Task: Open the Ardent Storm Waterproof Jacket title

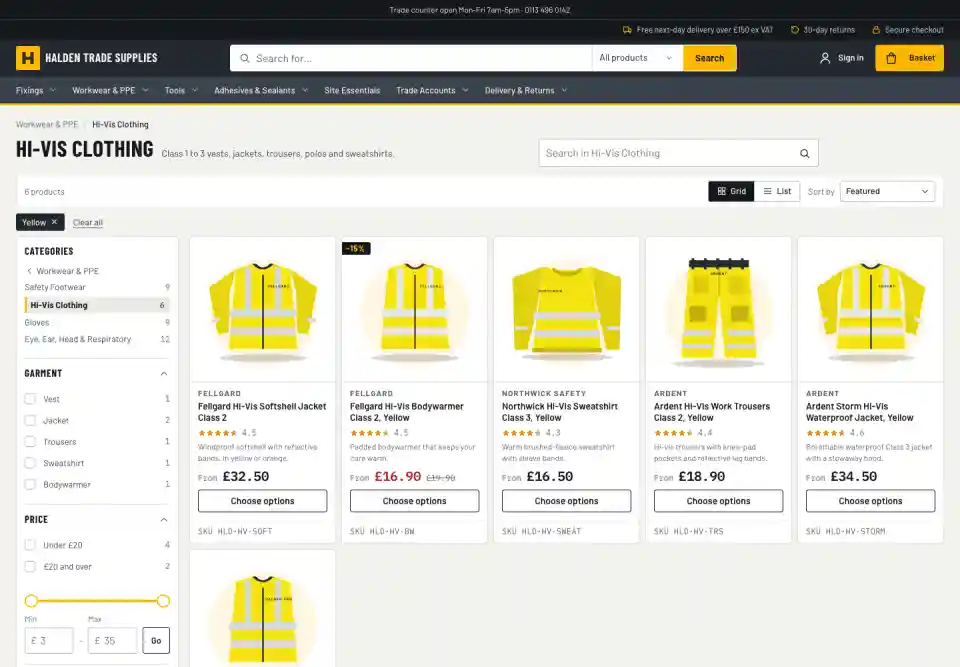Action: point(860,412)
